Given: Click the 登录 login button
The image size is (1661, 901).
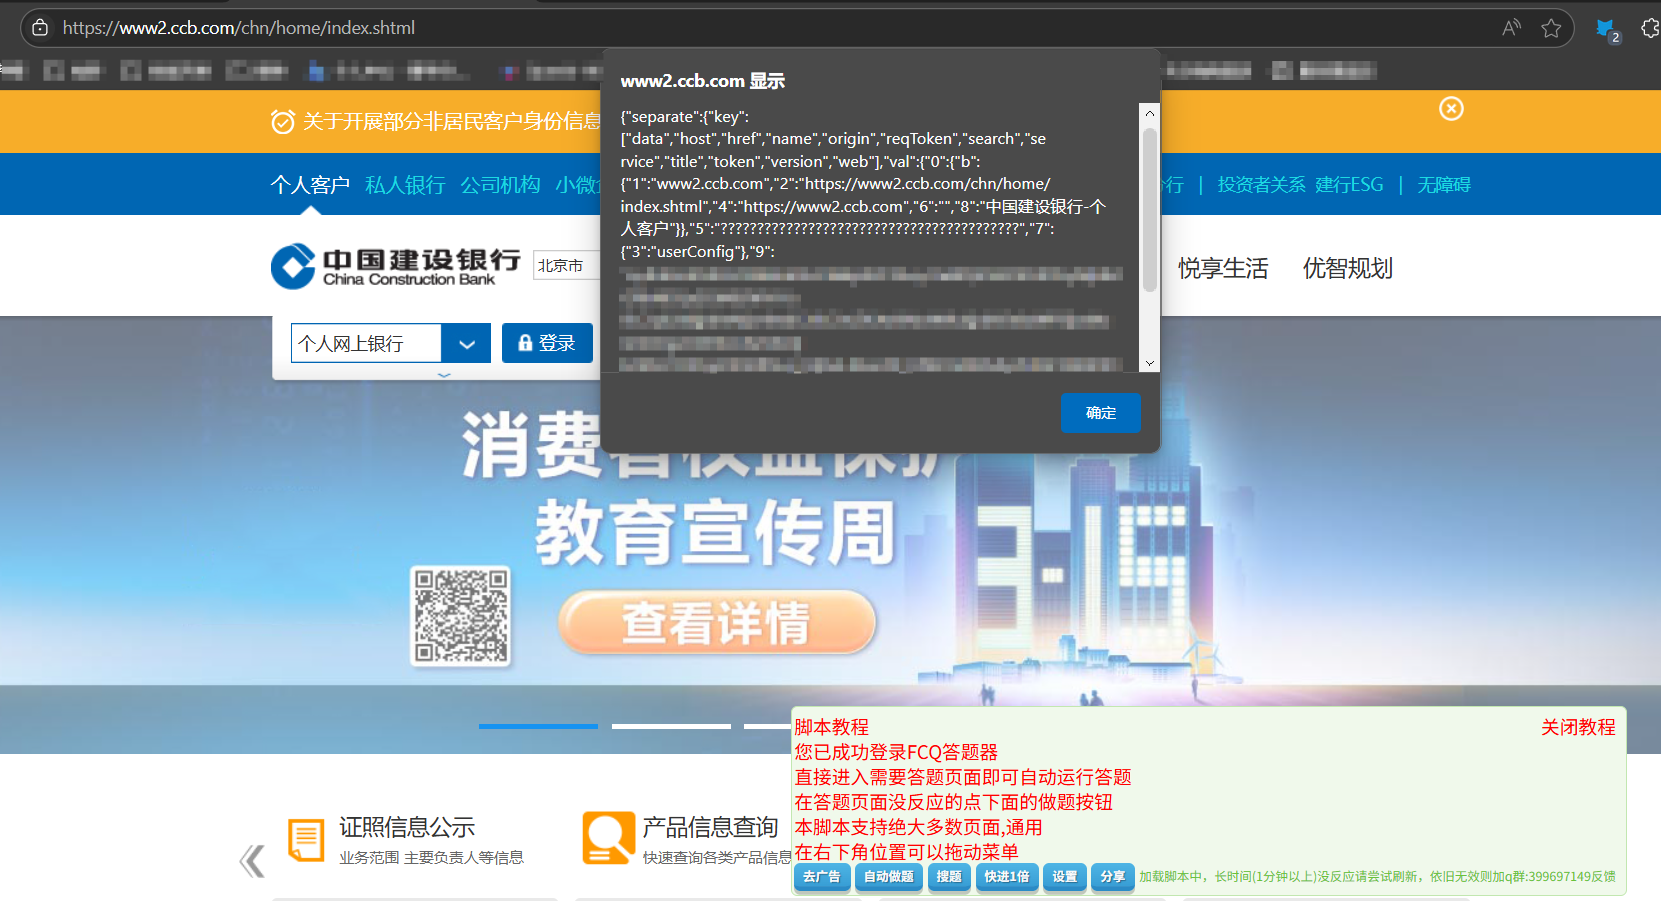Looking at the screenshot, I should [x=547, y=343].
